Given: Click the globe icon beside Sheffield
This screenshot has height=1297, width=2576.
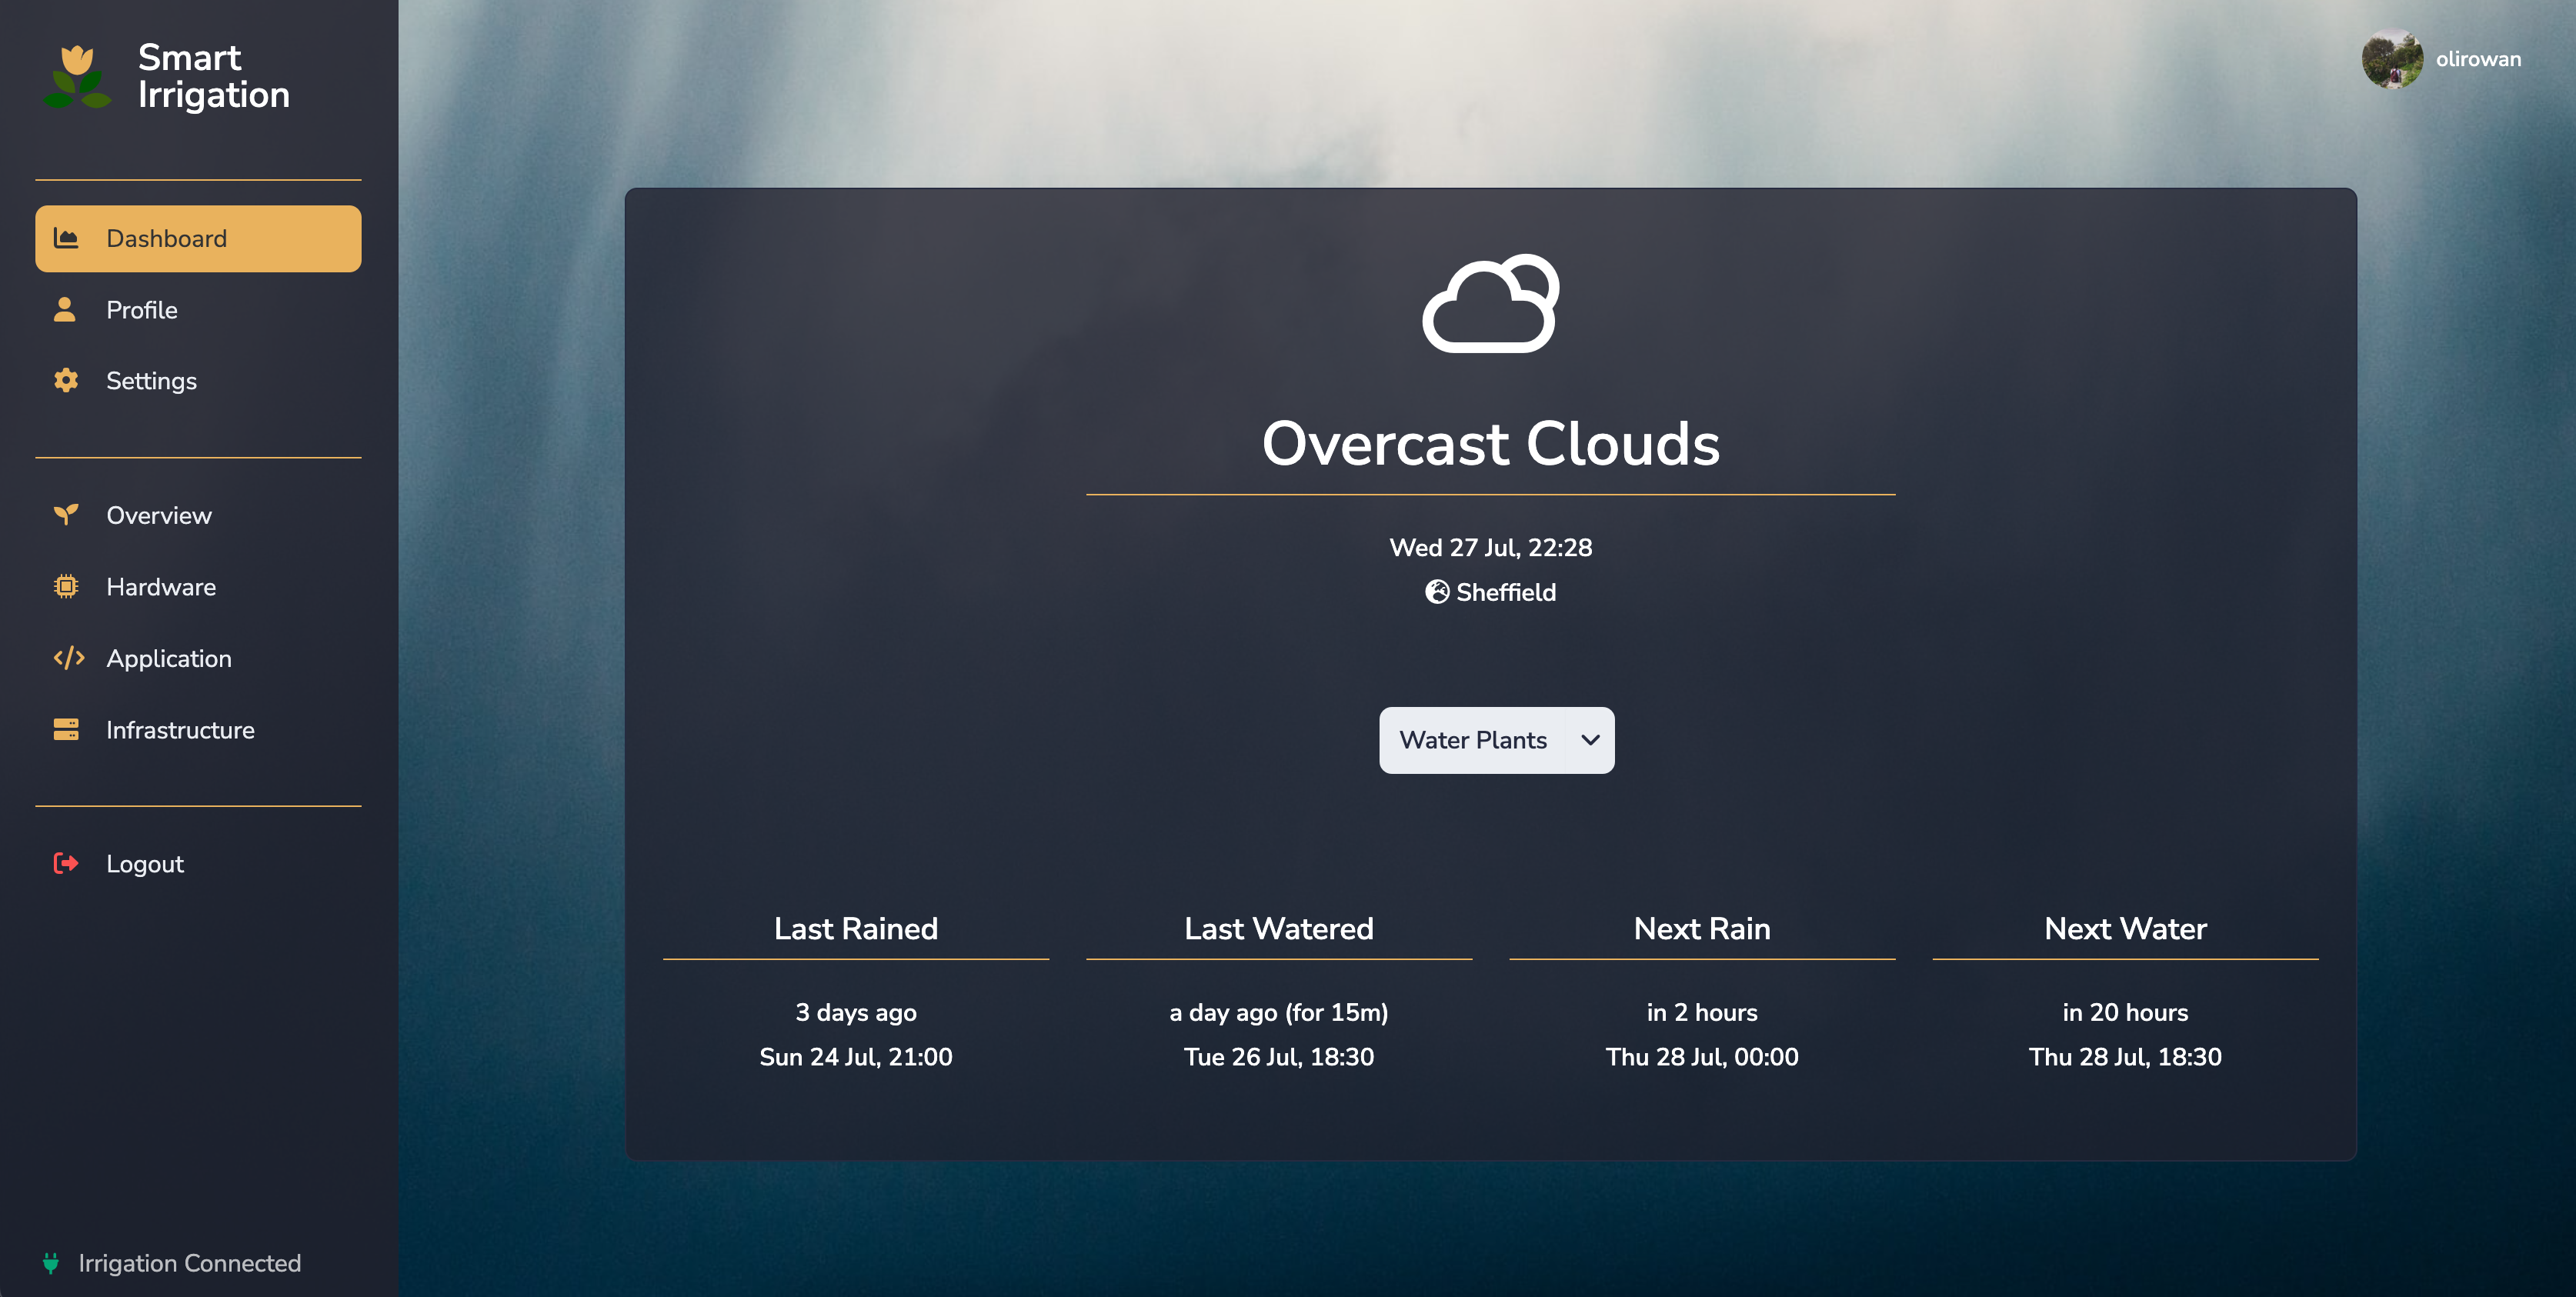Looking at the screenshot, I should pyautogui.click(x=1437, y=592).
